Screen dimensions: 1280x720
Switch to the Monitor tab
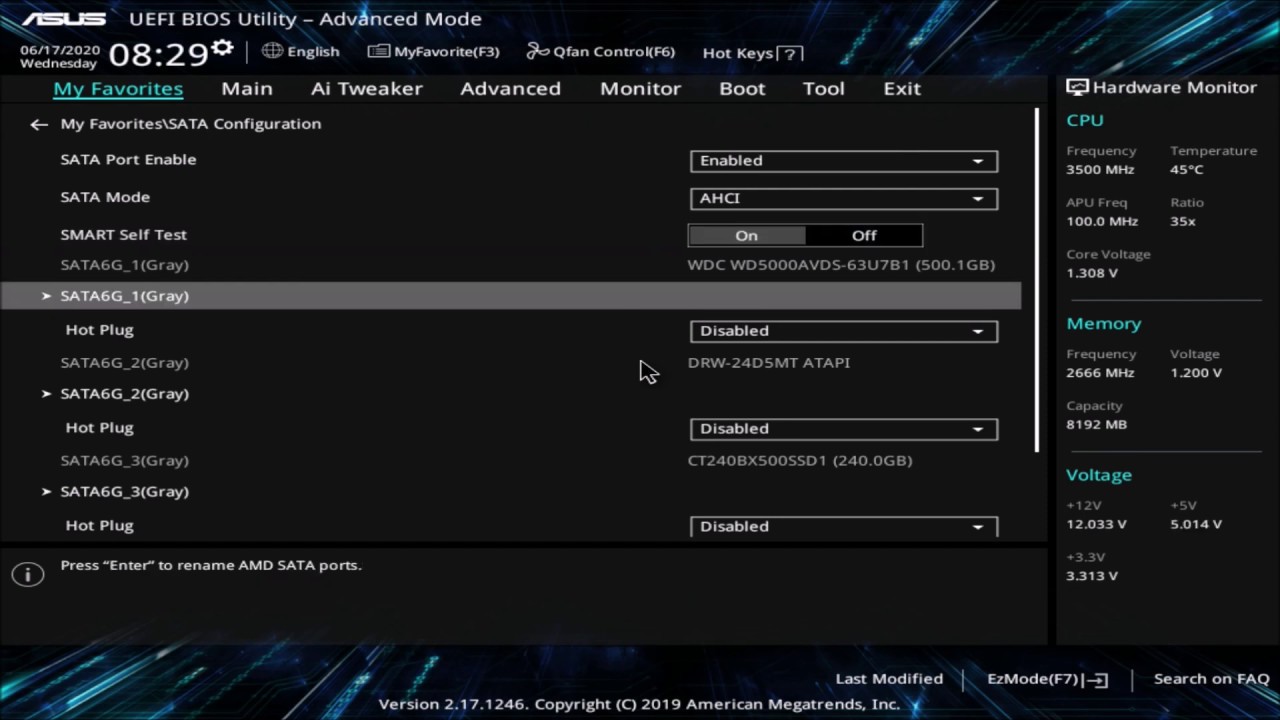(640, 89)
